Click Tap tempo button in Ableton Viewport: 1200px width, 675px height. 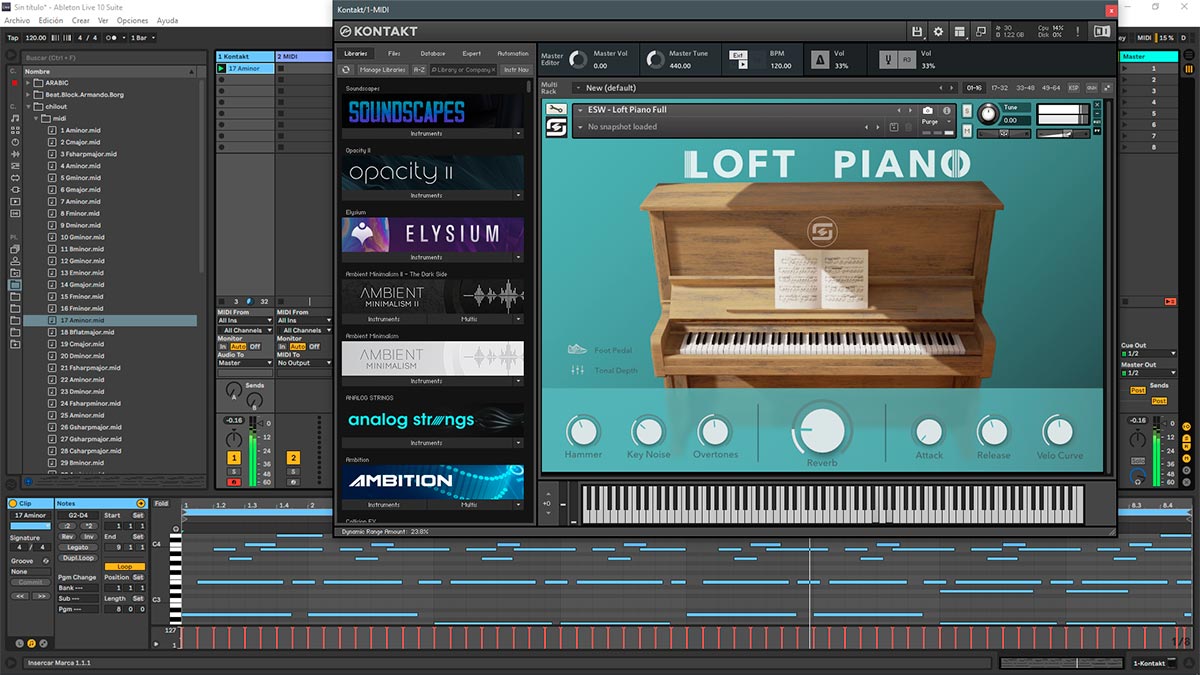(x=13, y=38)
